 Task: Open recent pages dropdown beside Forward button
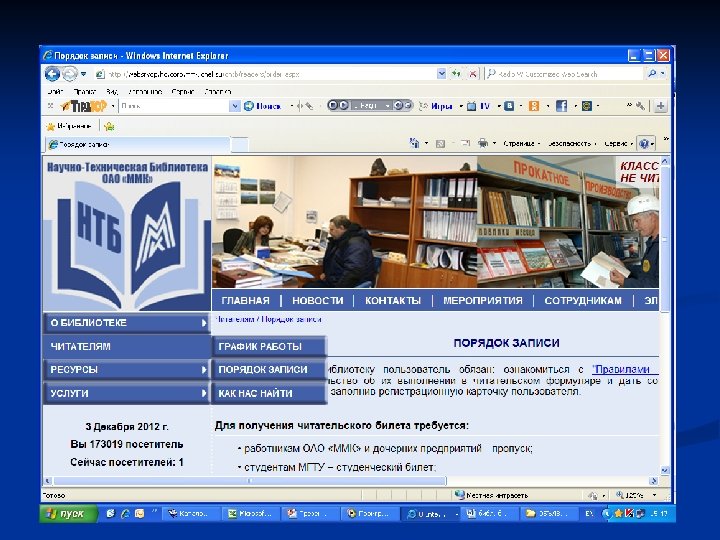click(x=84, y=74)
